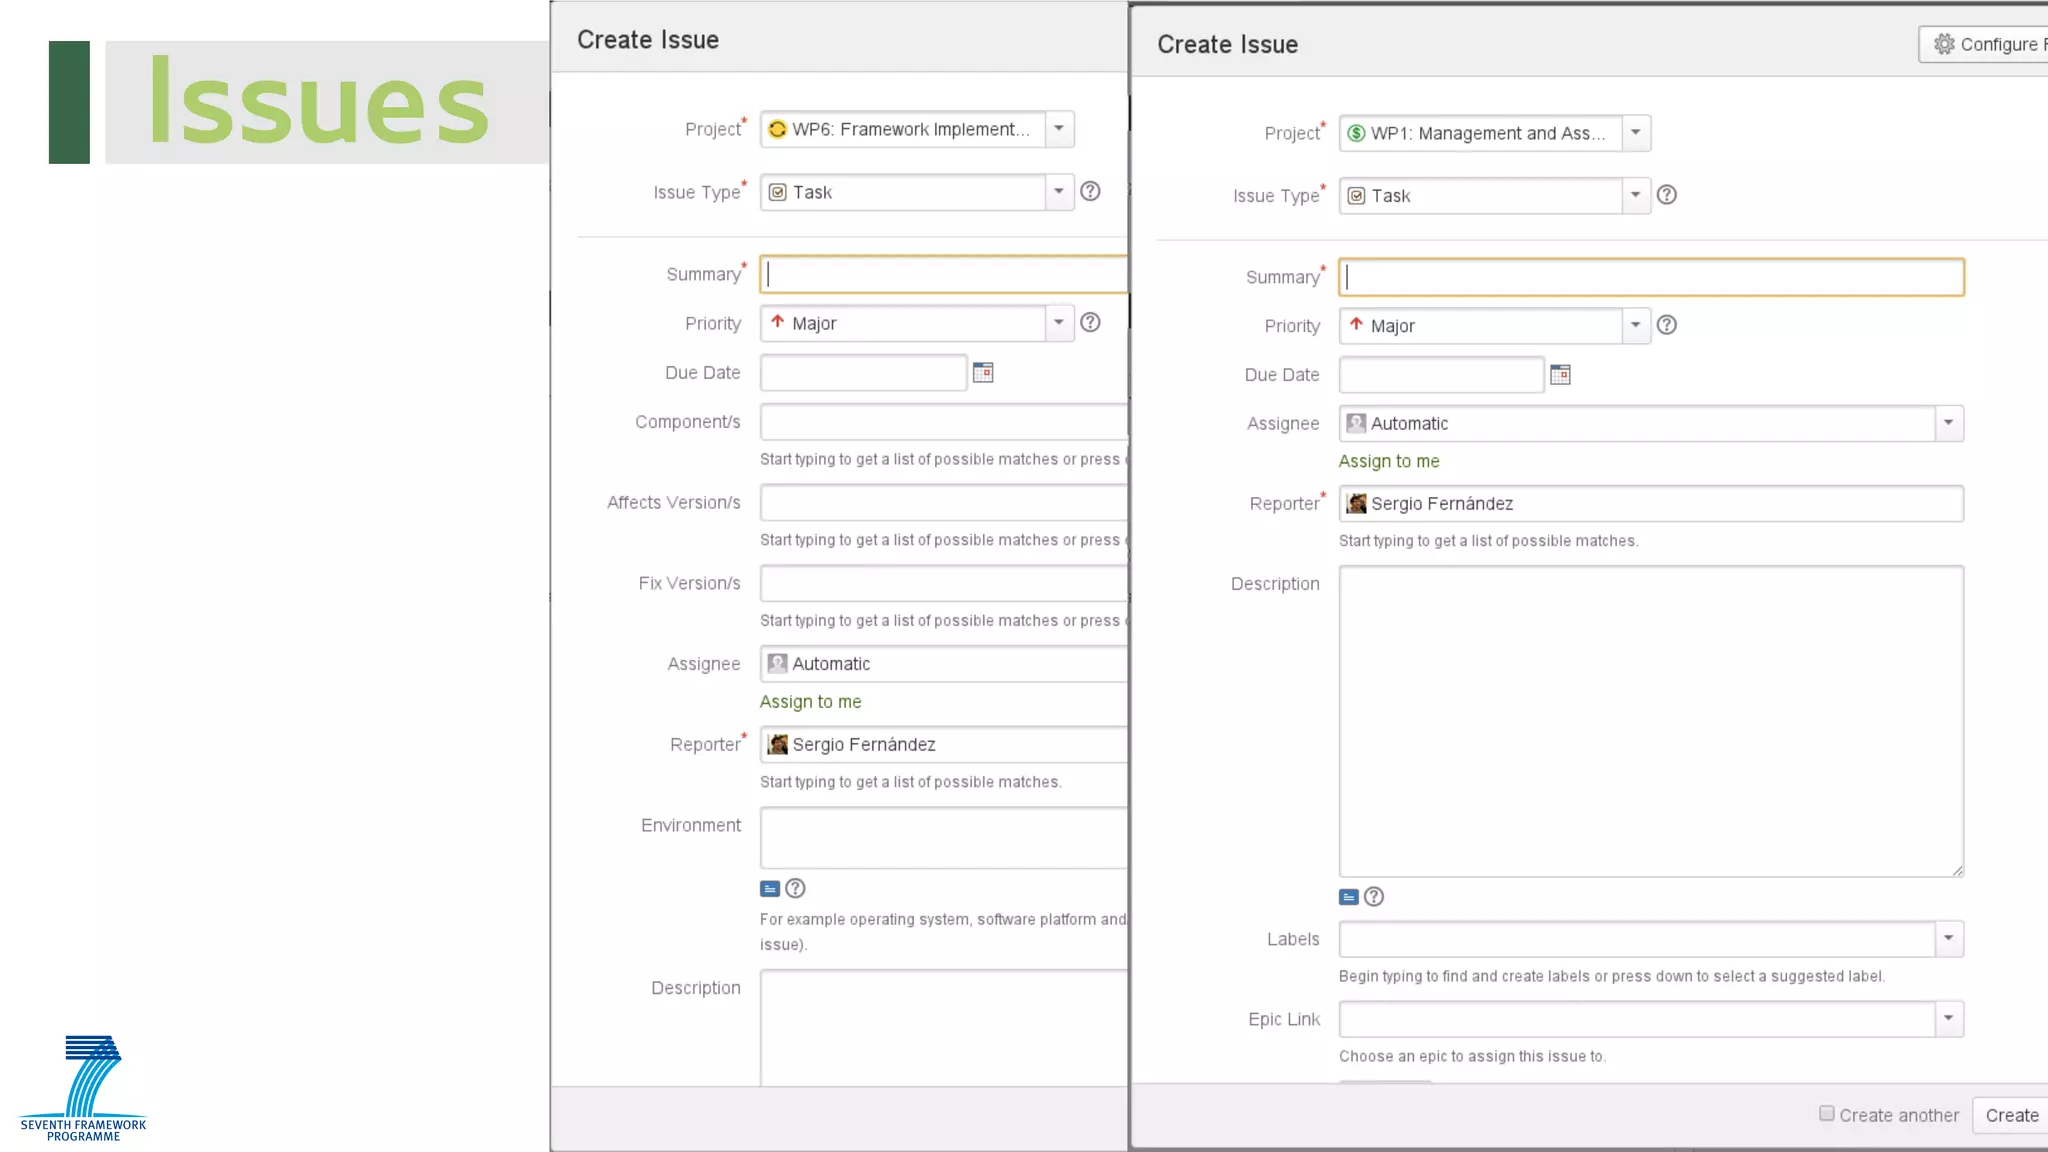This screenshot has width=2048, height=1152.
Task: Click into the right dialog Summary field
Action: [x=1651, y=277]
